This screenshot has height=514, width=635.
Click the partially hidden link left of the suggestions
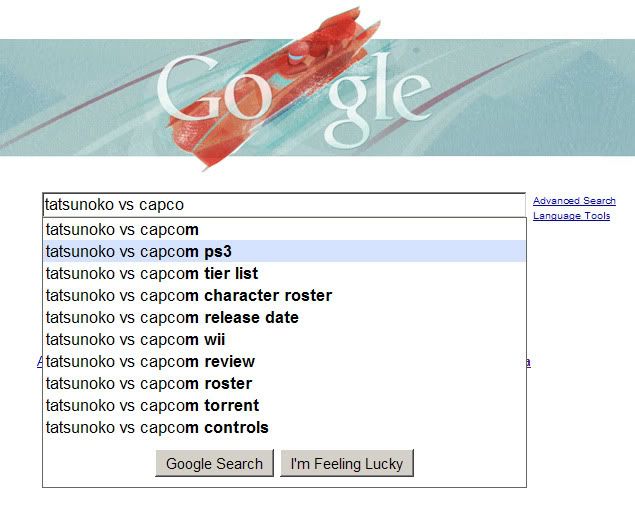[39, 362]
